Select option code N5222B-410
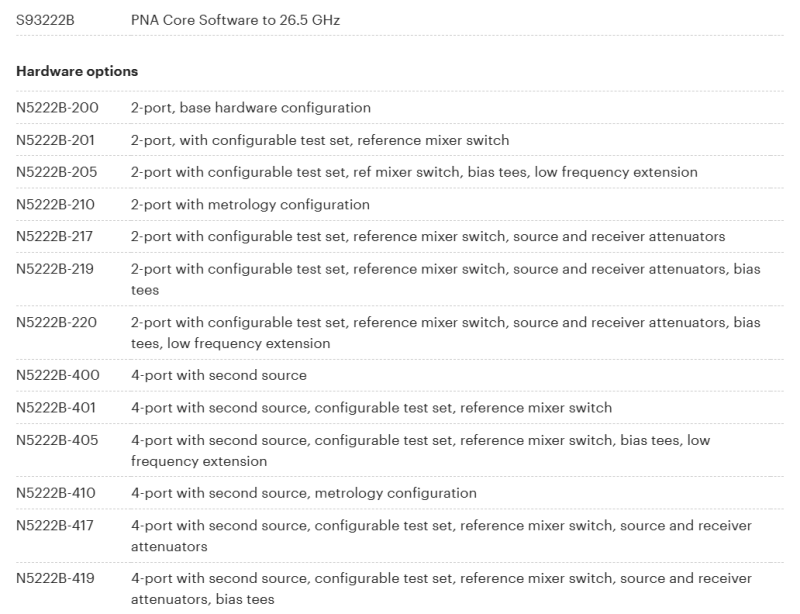Screen dimensions: 800x614 tap(56, 493)
